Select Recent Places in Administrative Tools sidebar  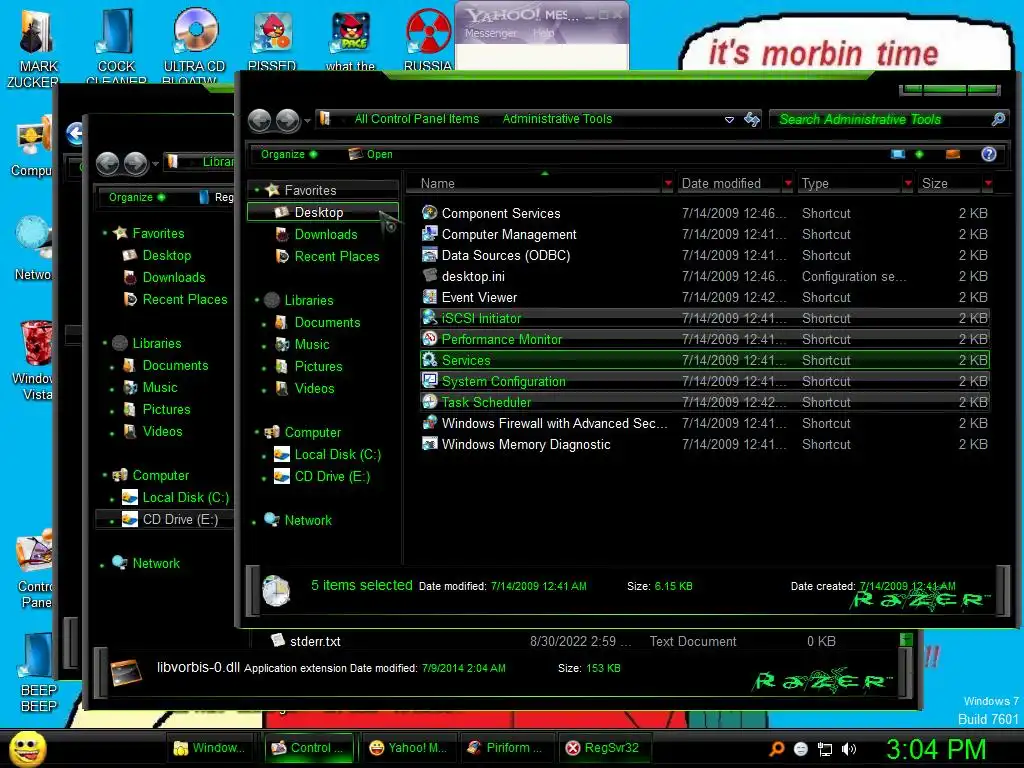tap(336, 257)
